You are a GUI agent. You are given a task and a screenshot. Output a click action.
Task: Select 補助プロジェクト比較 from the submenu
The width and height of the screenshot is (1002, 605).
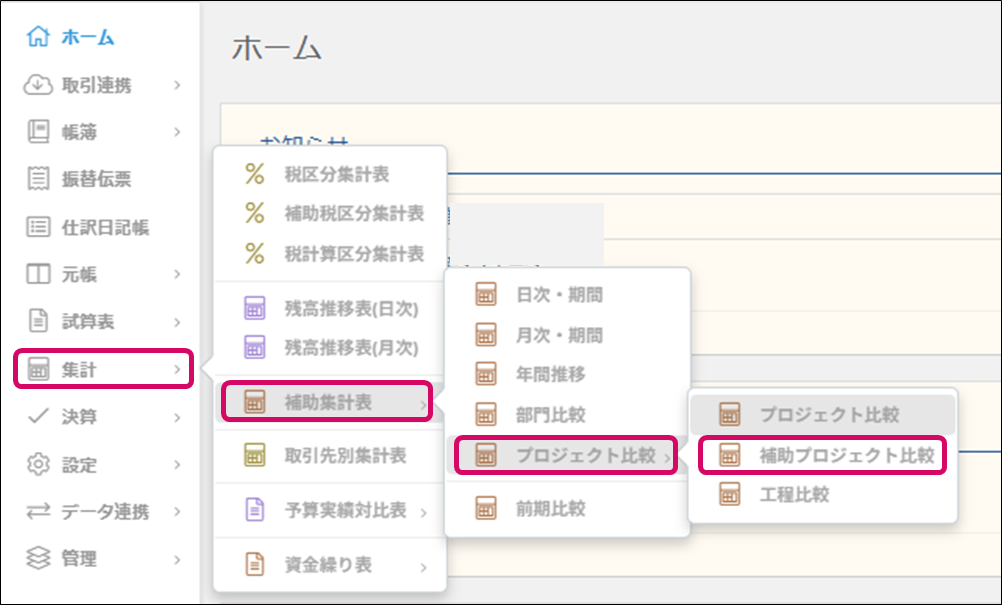(x=846, y=455)
